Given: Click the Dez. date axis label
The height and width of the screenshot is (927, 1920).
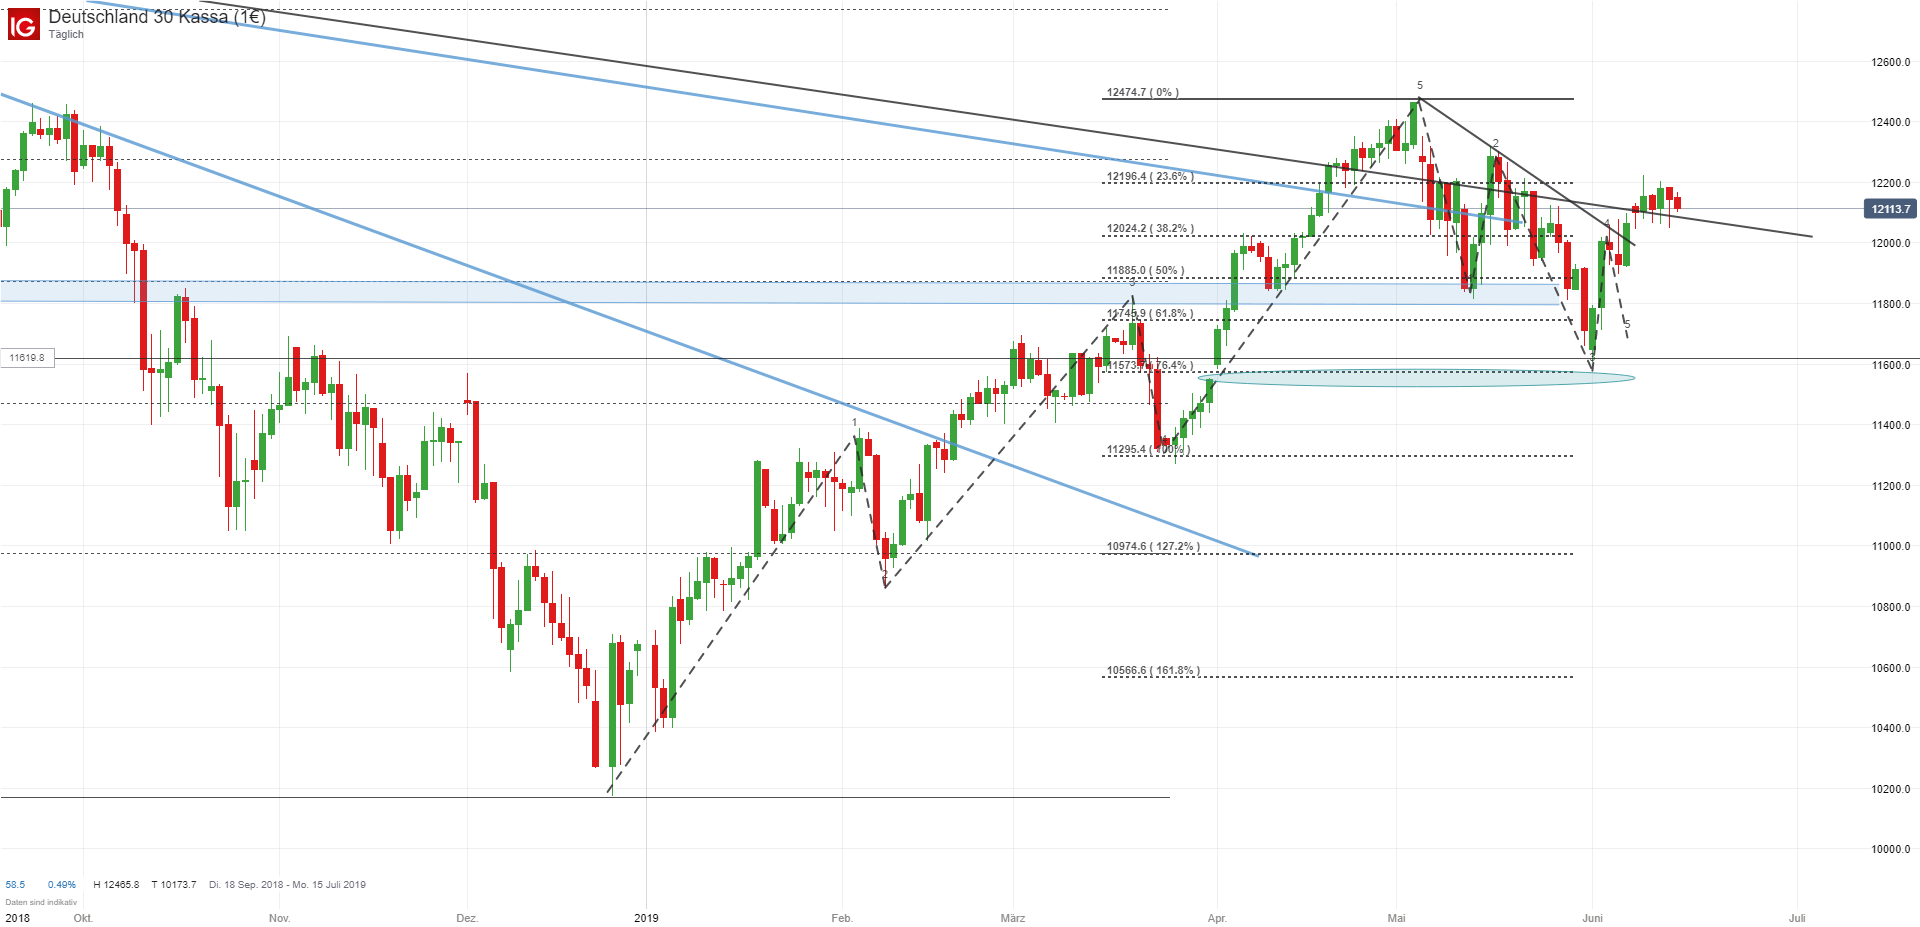Looking at the screenshot, I should [x=467, y=918].
